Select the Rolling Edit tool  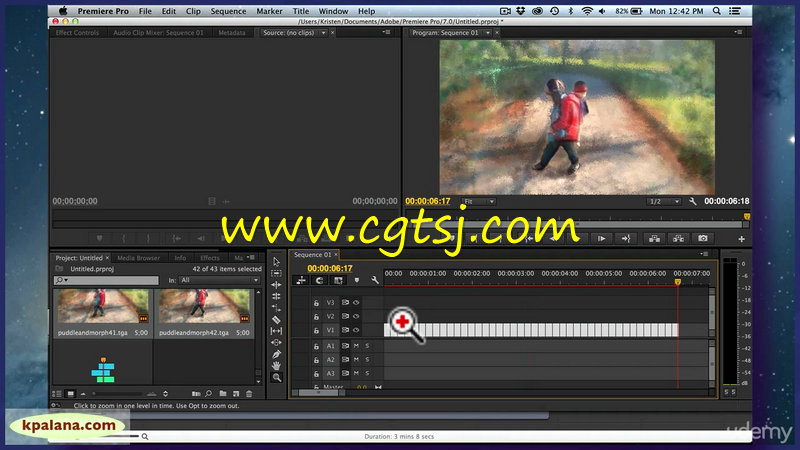pyautogui.click(x=276, y=296)
